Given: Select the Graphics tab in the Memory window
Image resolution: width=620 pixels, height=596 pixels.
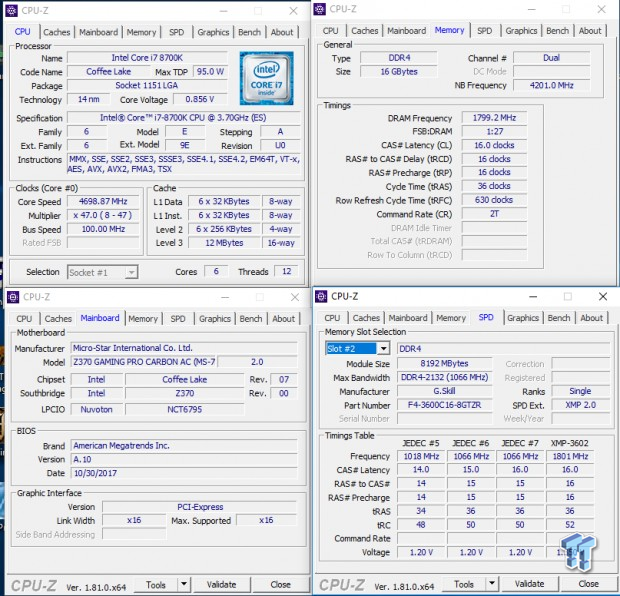Looking at the screenshot, I should tap(521, 31).
